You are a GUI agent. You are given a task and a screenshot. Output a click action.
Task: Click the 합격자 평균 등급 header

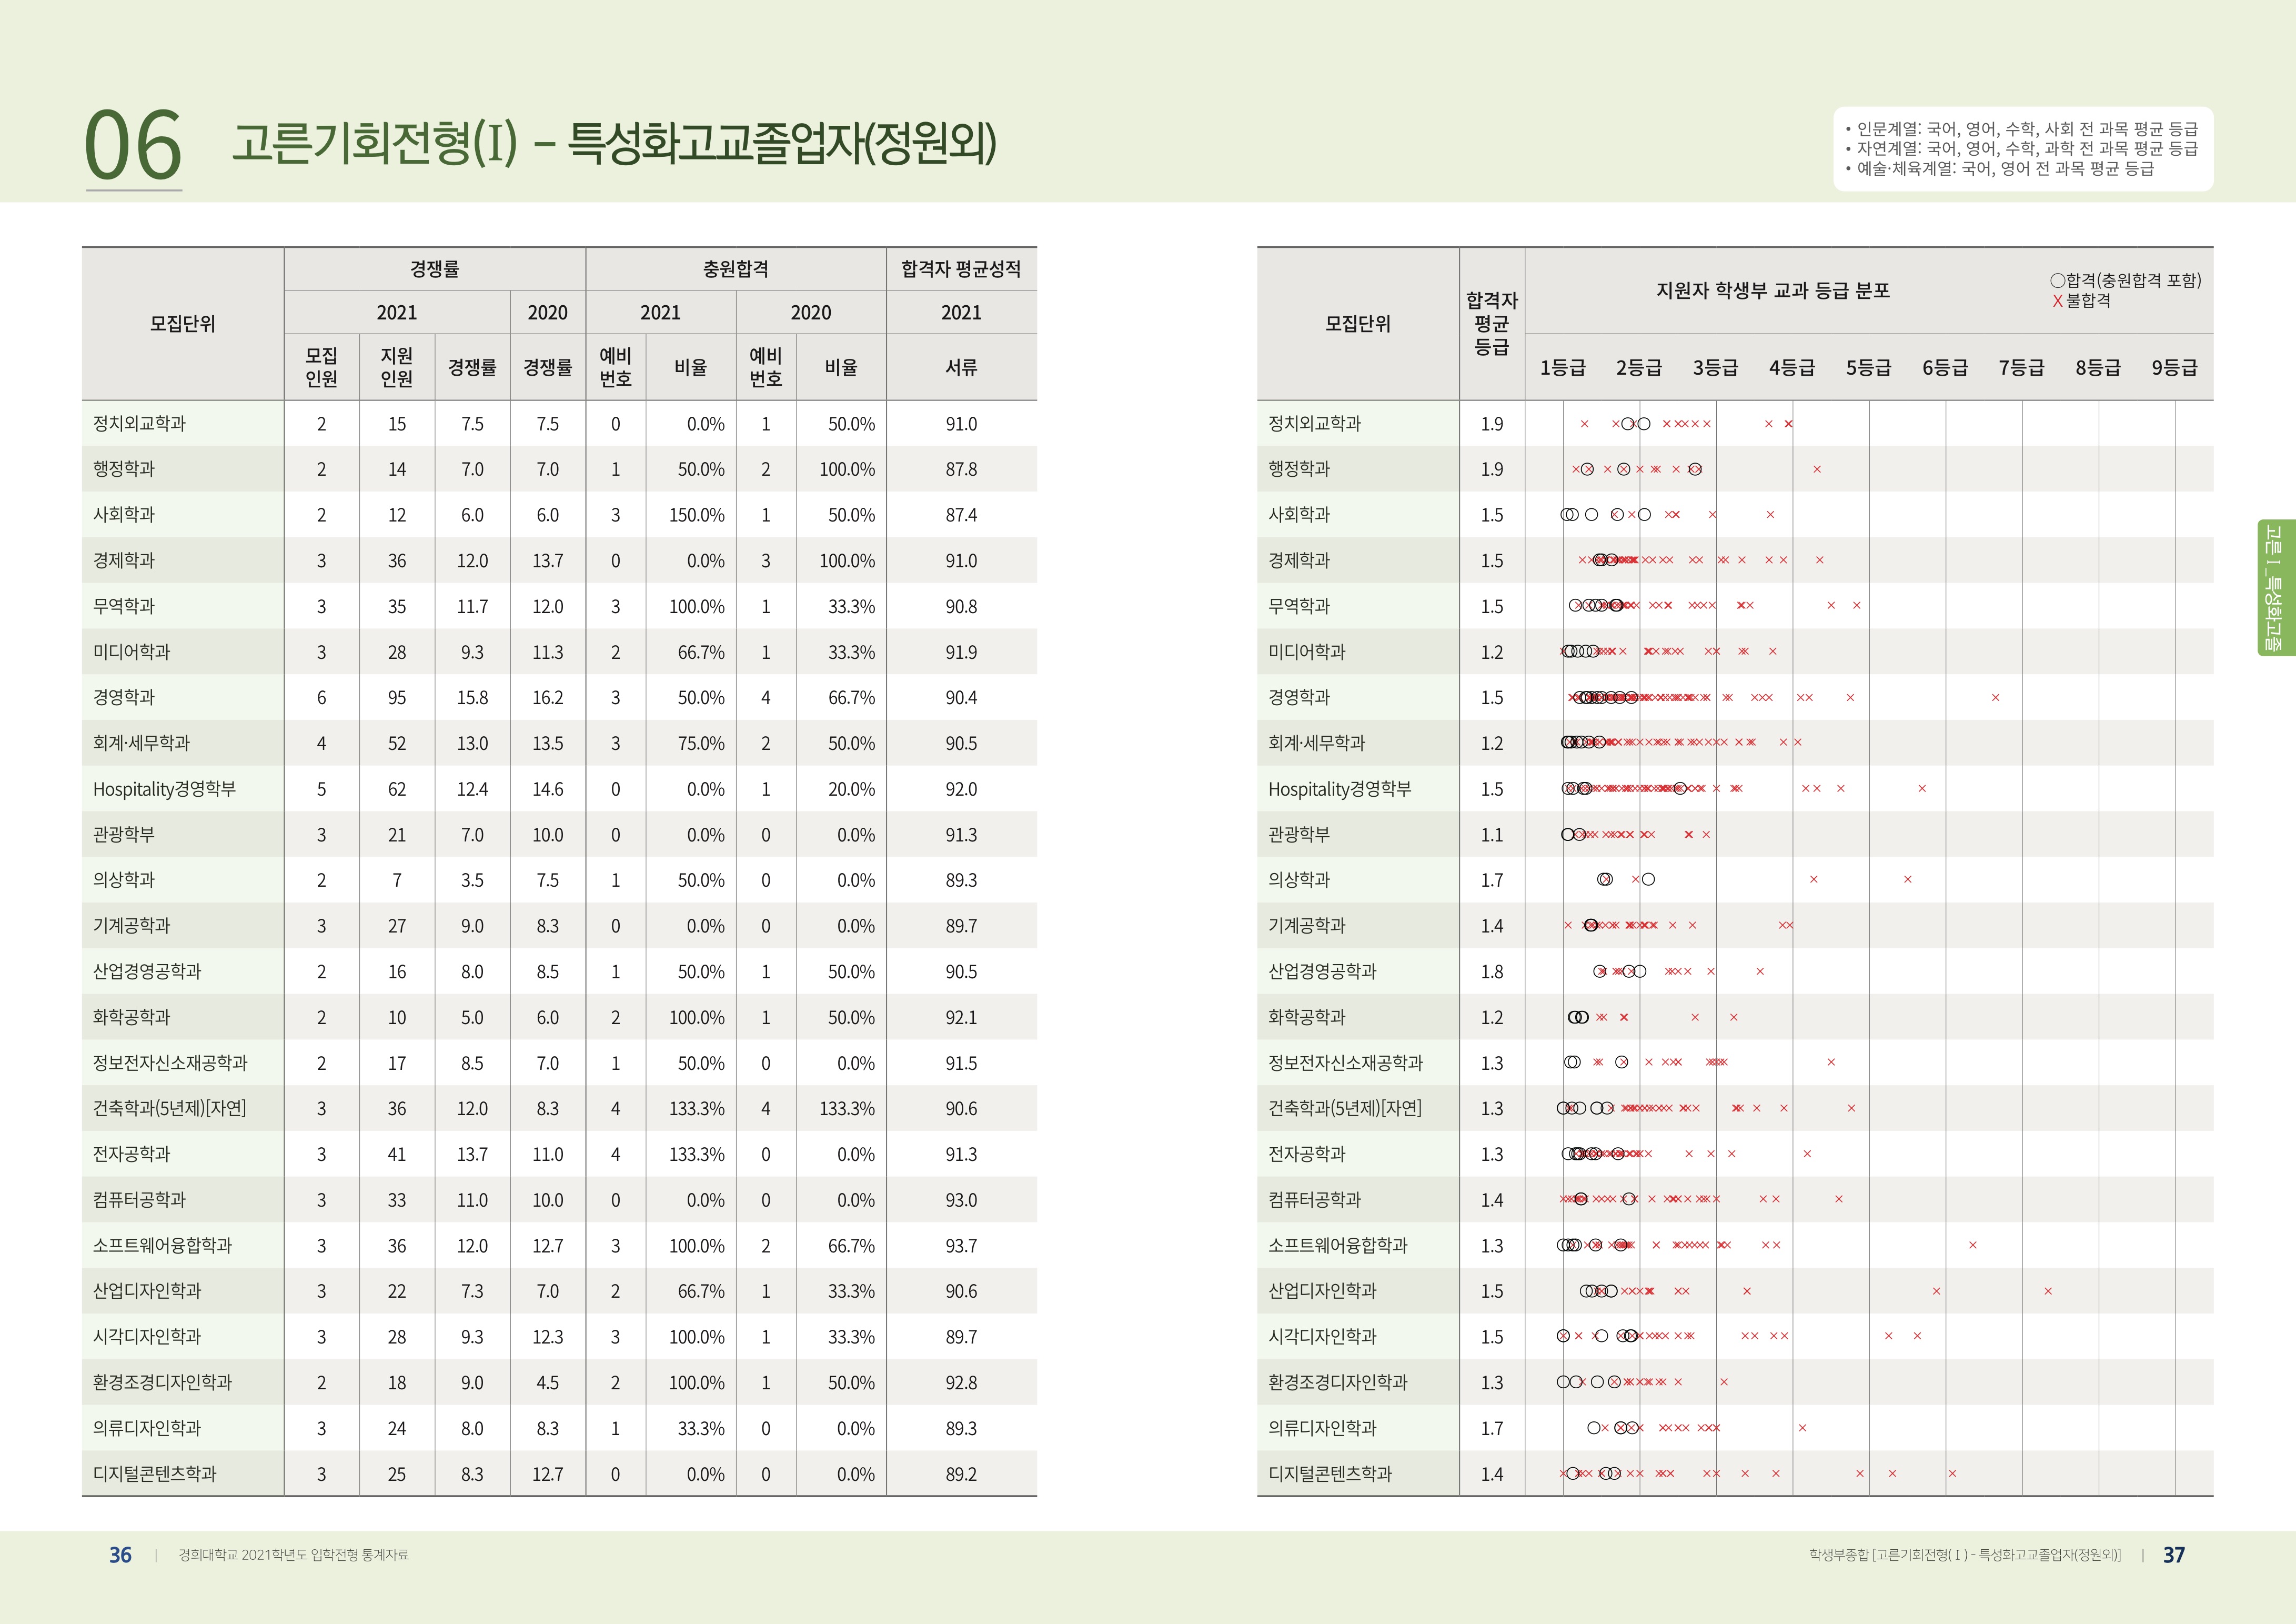click(1491, 323)
